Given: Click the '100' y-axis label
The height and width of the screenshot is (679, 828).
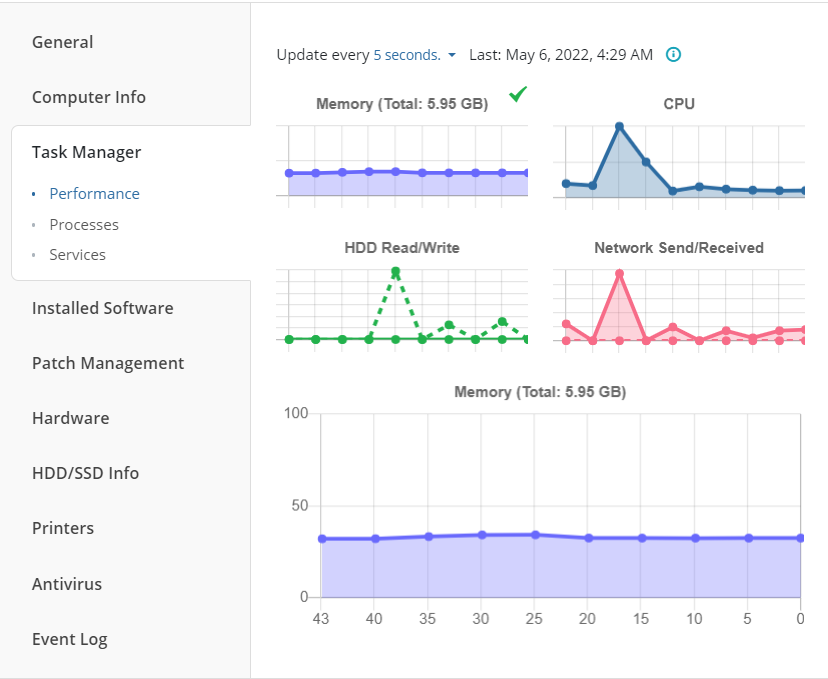Looking at the screenshot, I should [x=296, y=413].
